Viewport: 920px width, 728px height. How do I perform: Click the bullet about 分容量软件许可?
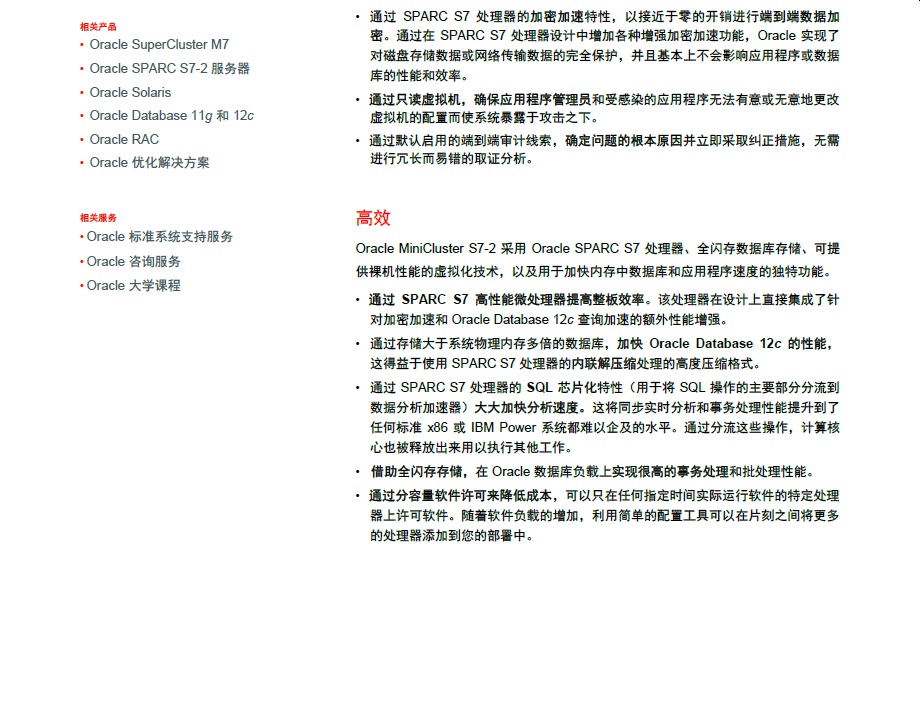pyautogui.click(x=603, y=515)
